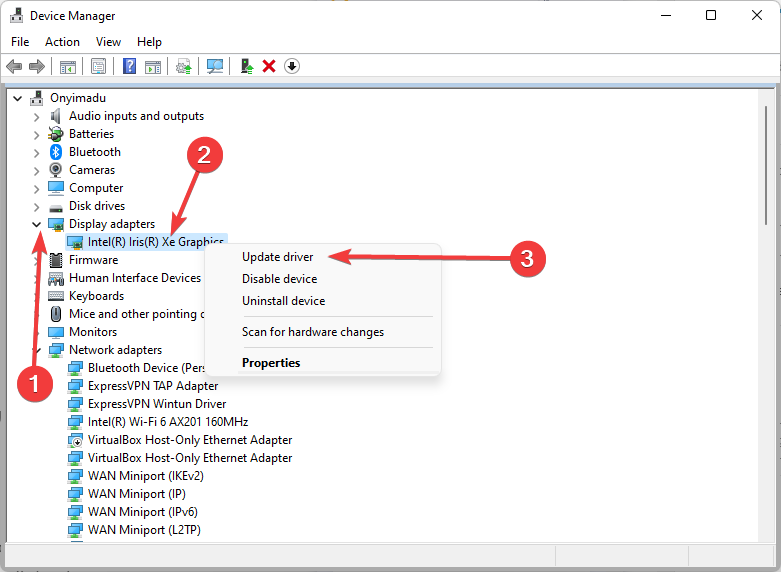The image size is (781, 572).
Task: Click the vertical scrollbar thumb
Action: click(767, 165)
